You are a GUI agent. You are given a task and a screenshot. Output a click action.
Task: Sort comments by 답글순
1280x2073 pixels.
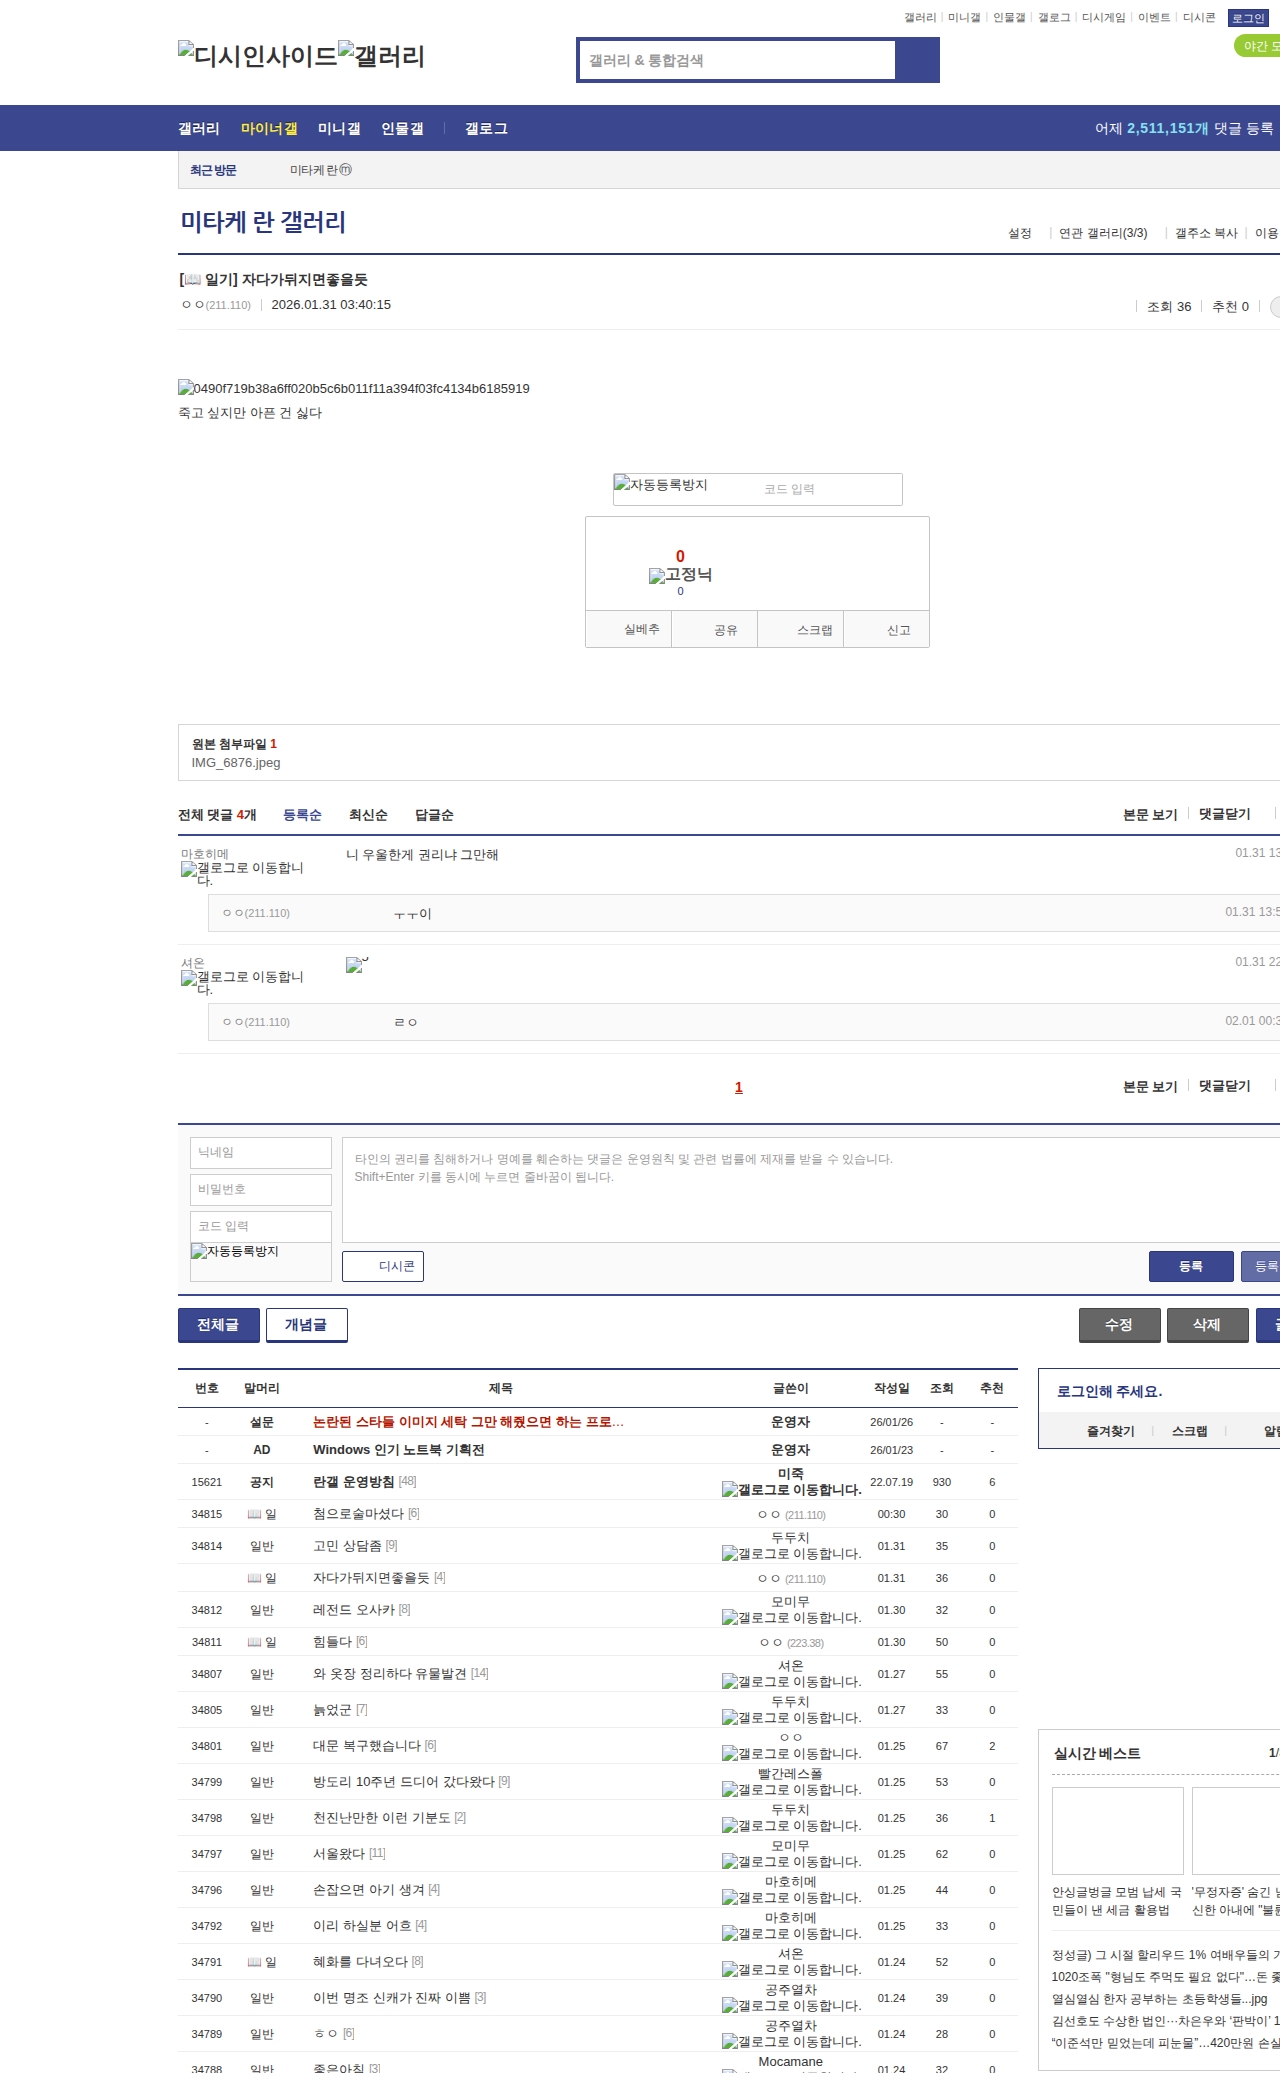pos(434,815)
